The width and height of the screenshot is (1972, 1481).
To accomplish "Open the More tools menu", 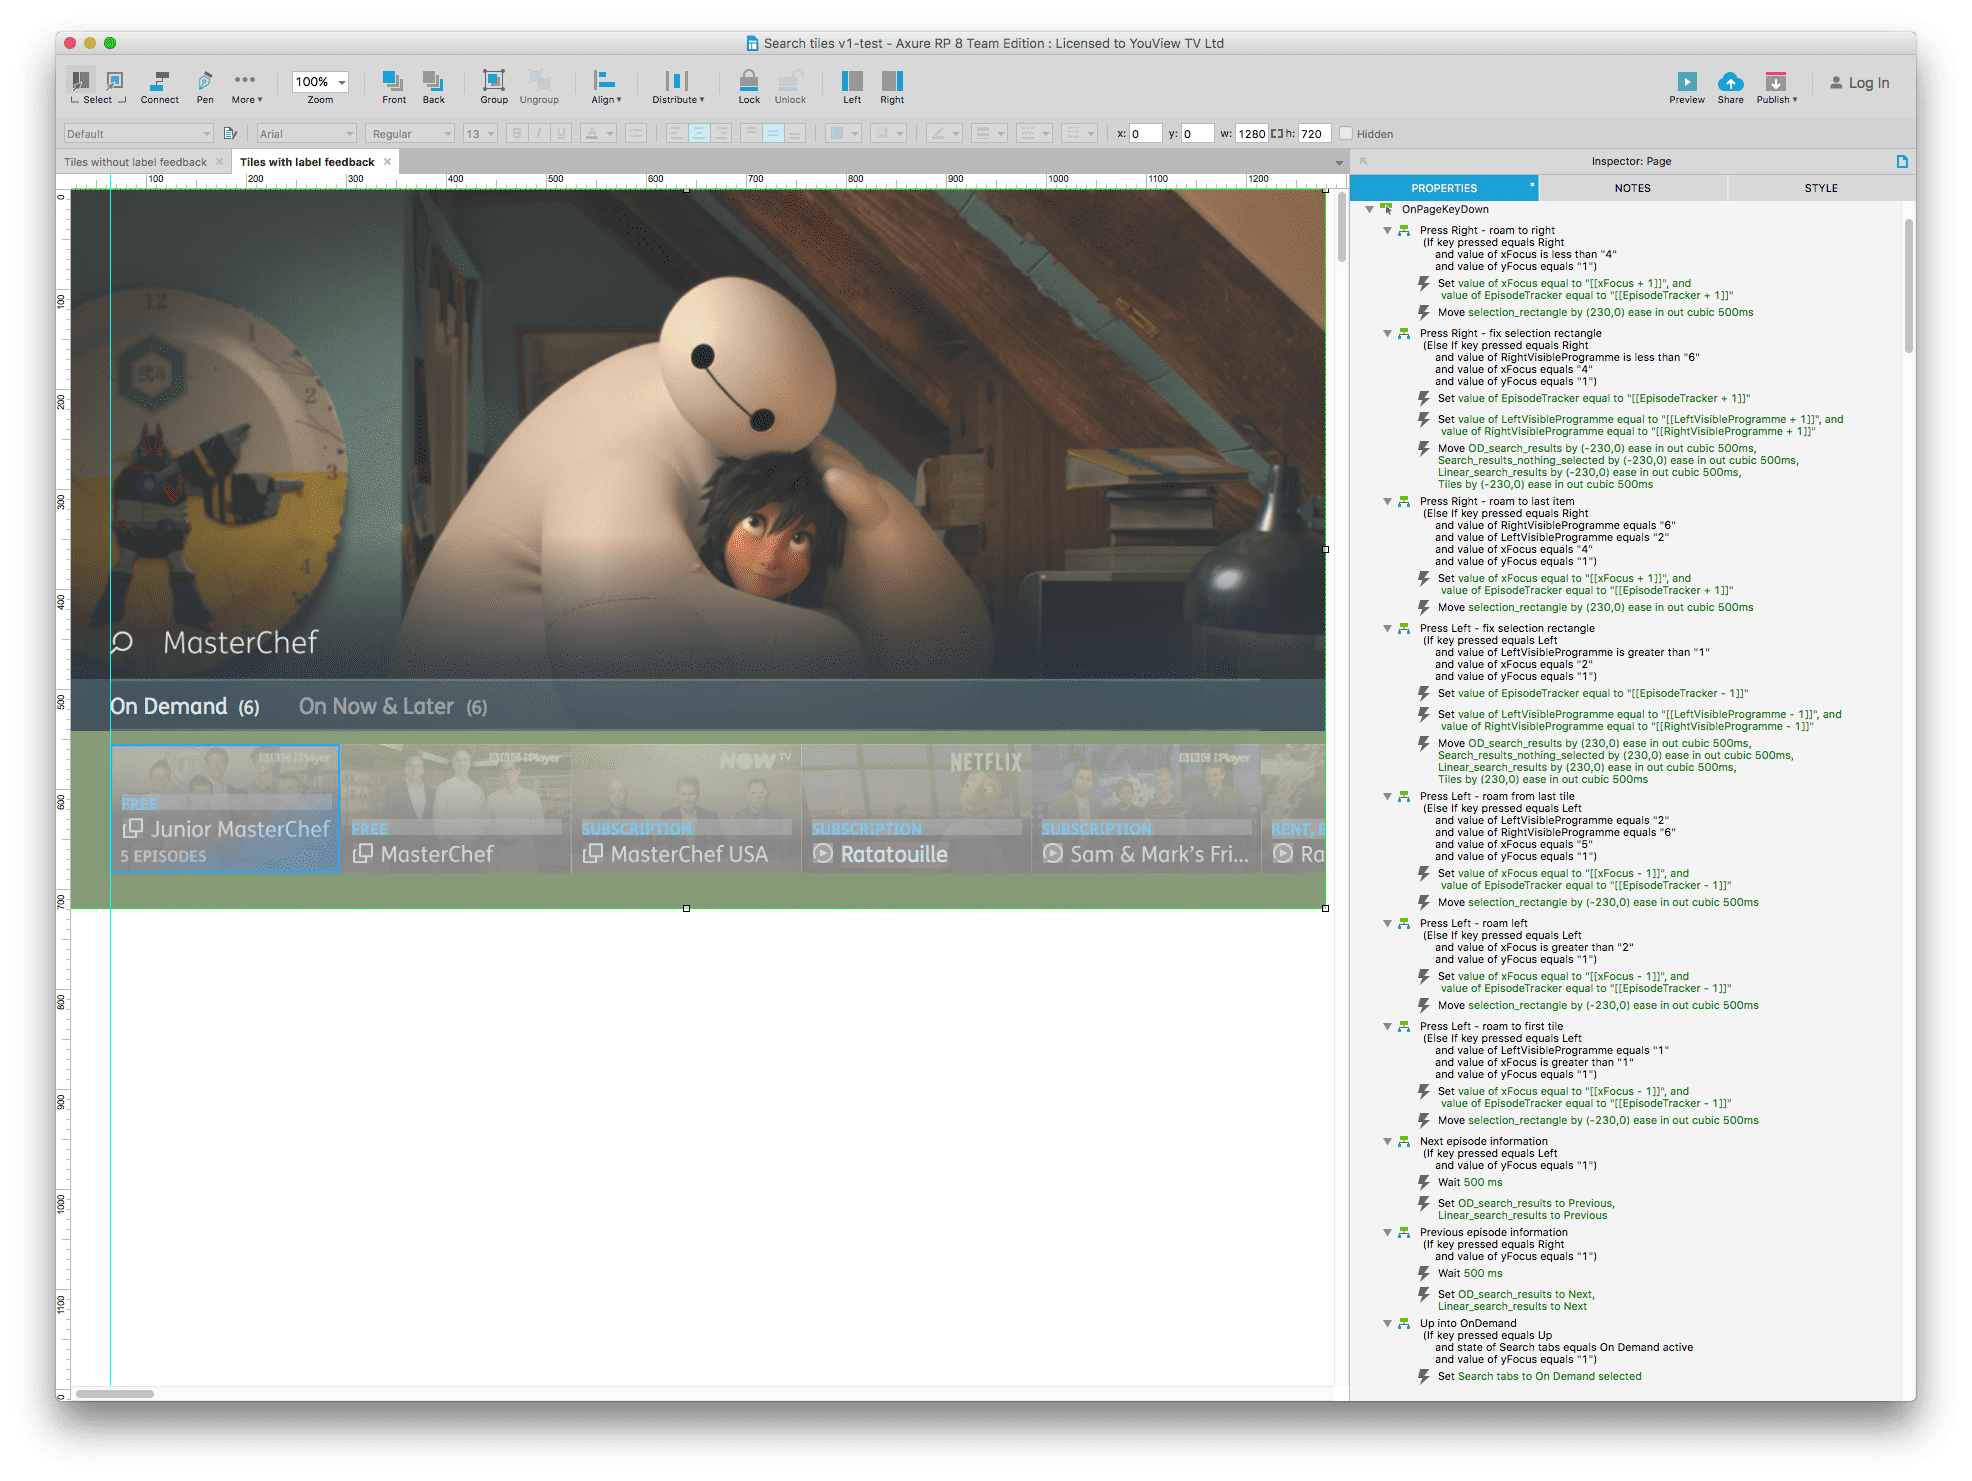I will (246, 86).
